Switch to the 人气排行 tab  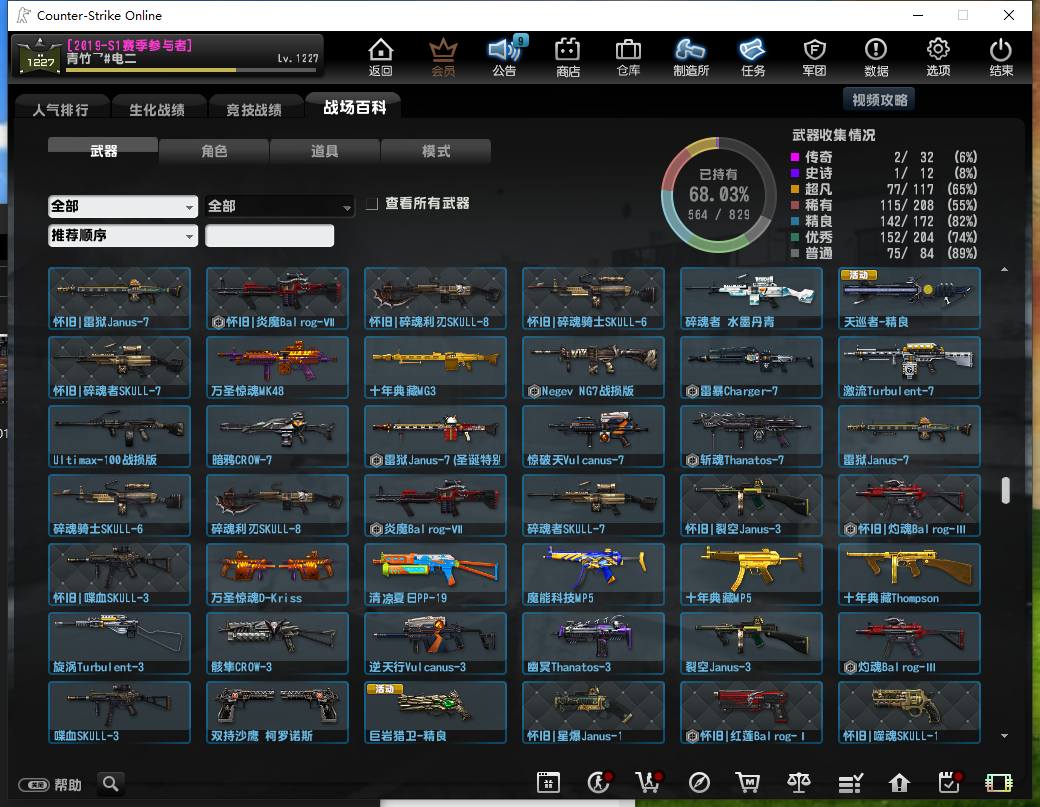pos(60,109)
